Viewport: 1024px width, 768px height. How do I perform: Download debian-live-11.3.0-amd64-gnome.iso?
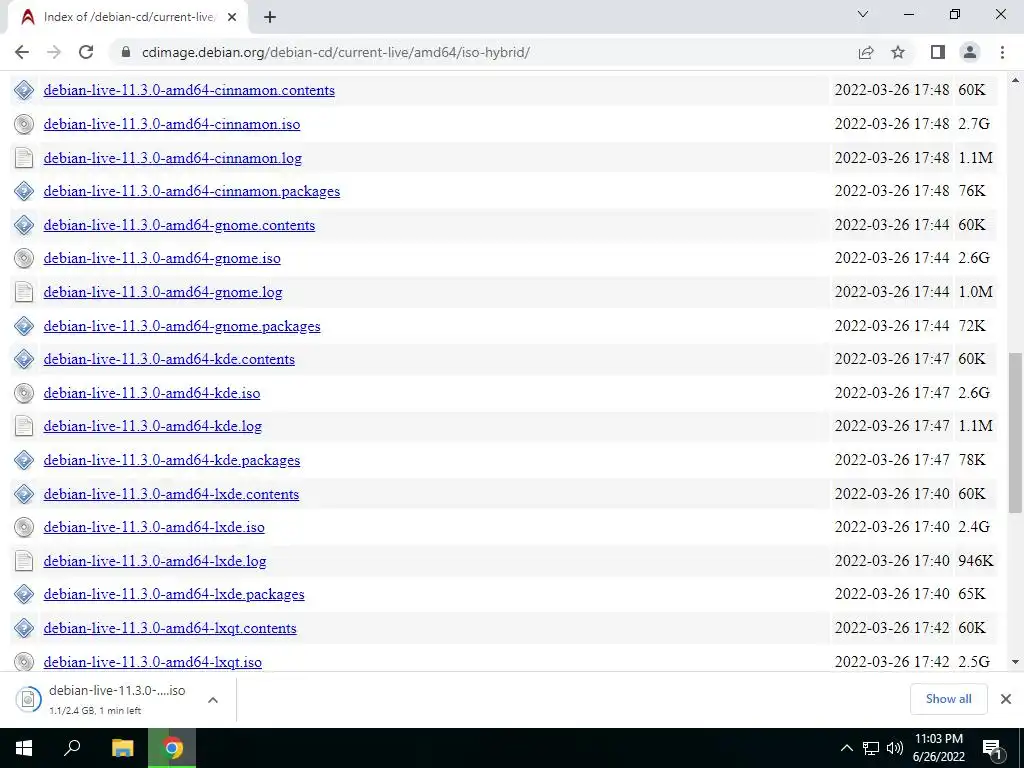[x=162, y=259]
